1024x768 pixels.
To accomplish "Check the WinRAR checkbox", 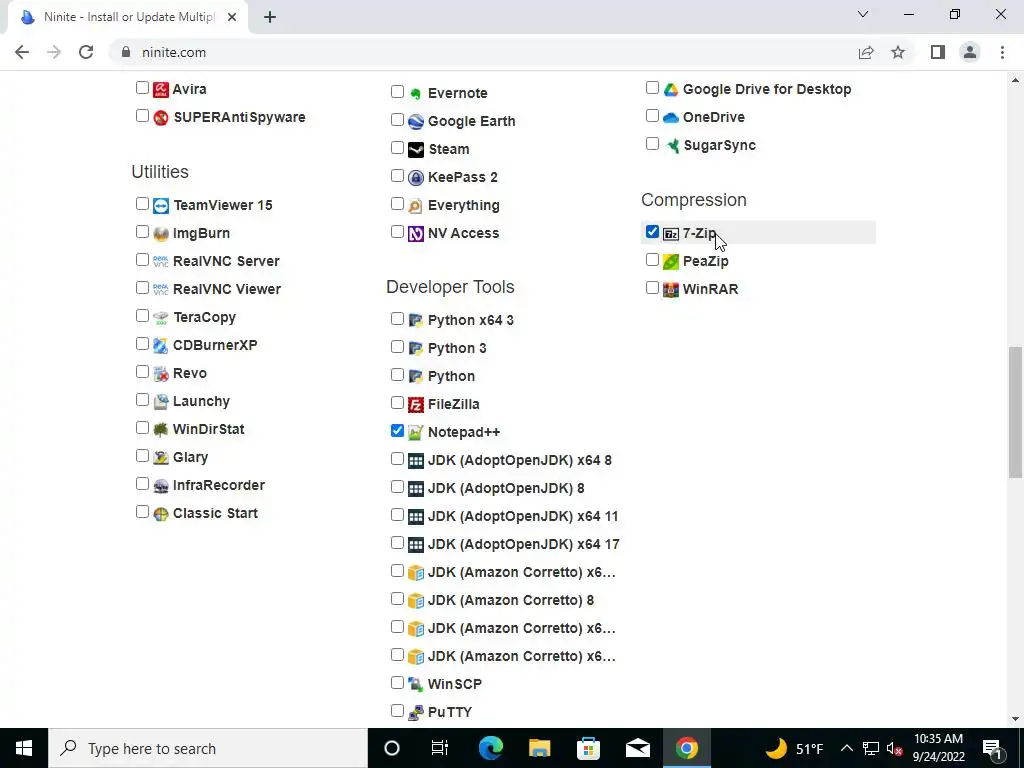I will 652,287.
